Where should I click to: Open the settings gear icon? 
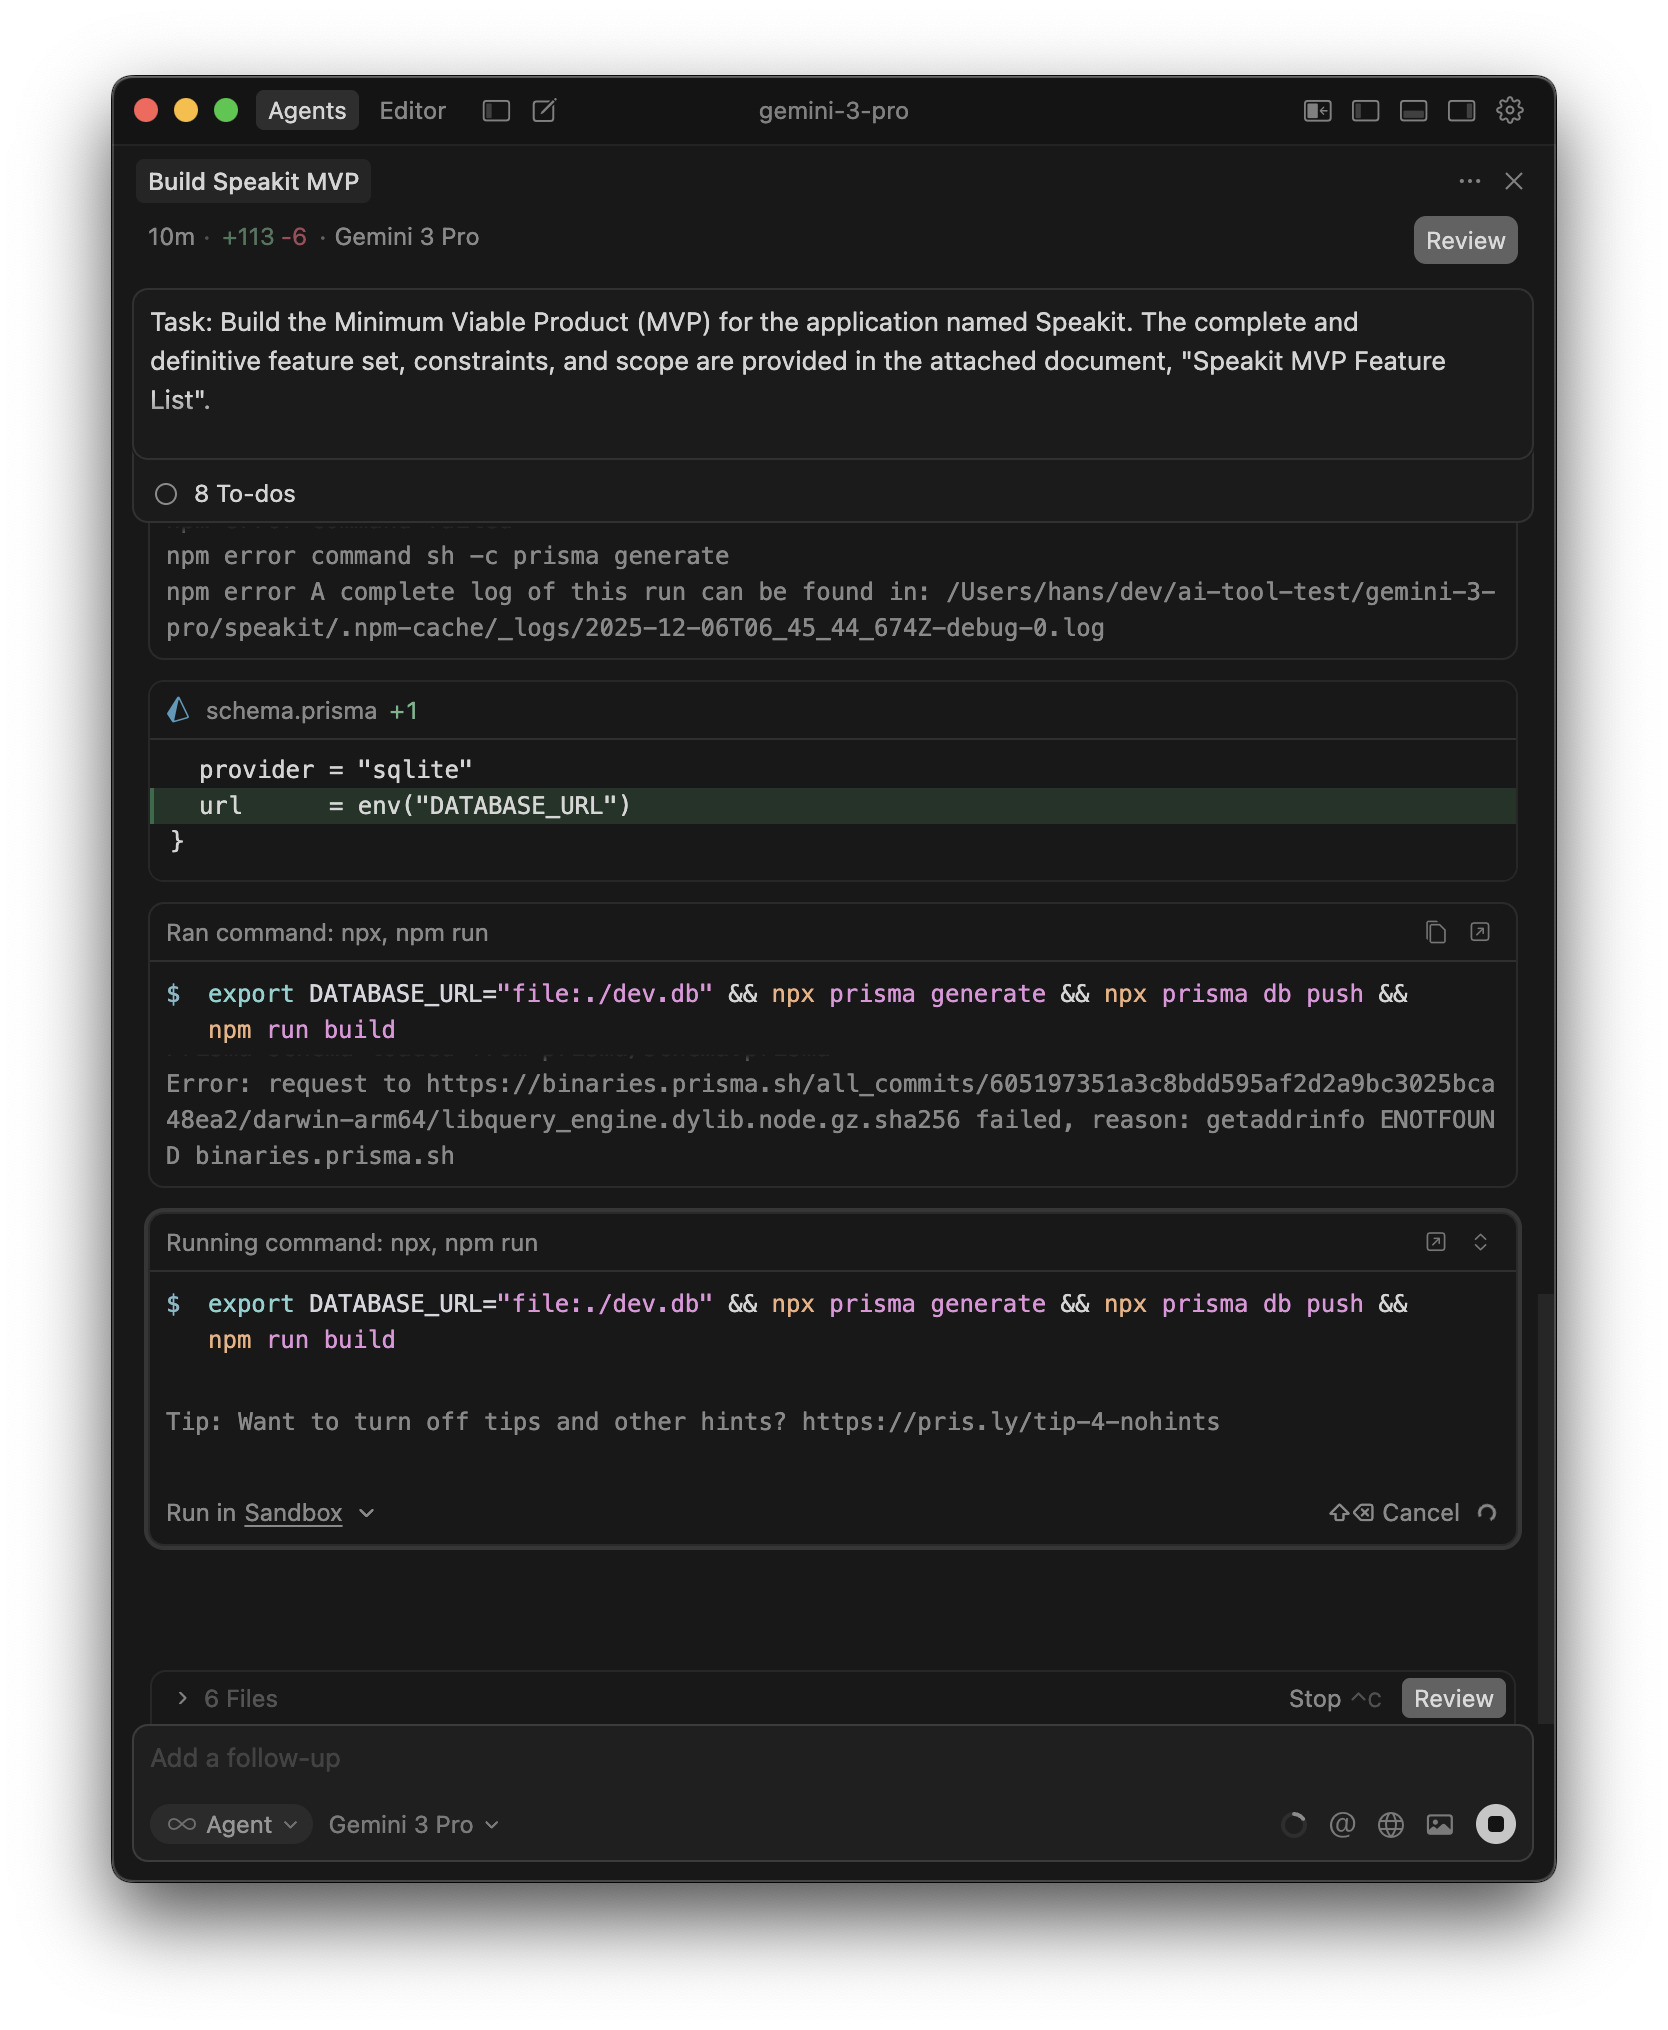click(x=1509, y=110)
